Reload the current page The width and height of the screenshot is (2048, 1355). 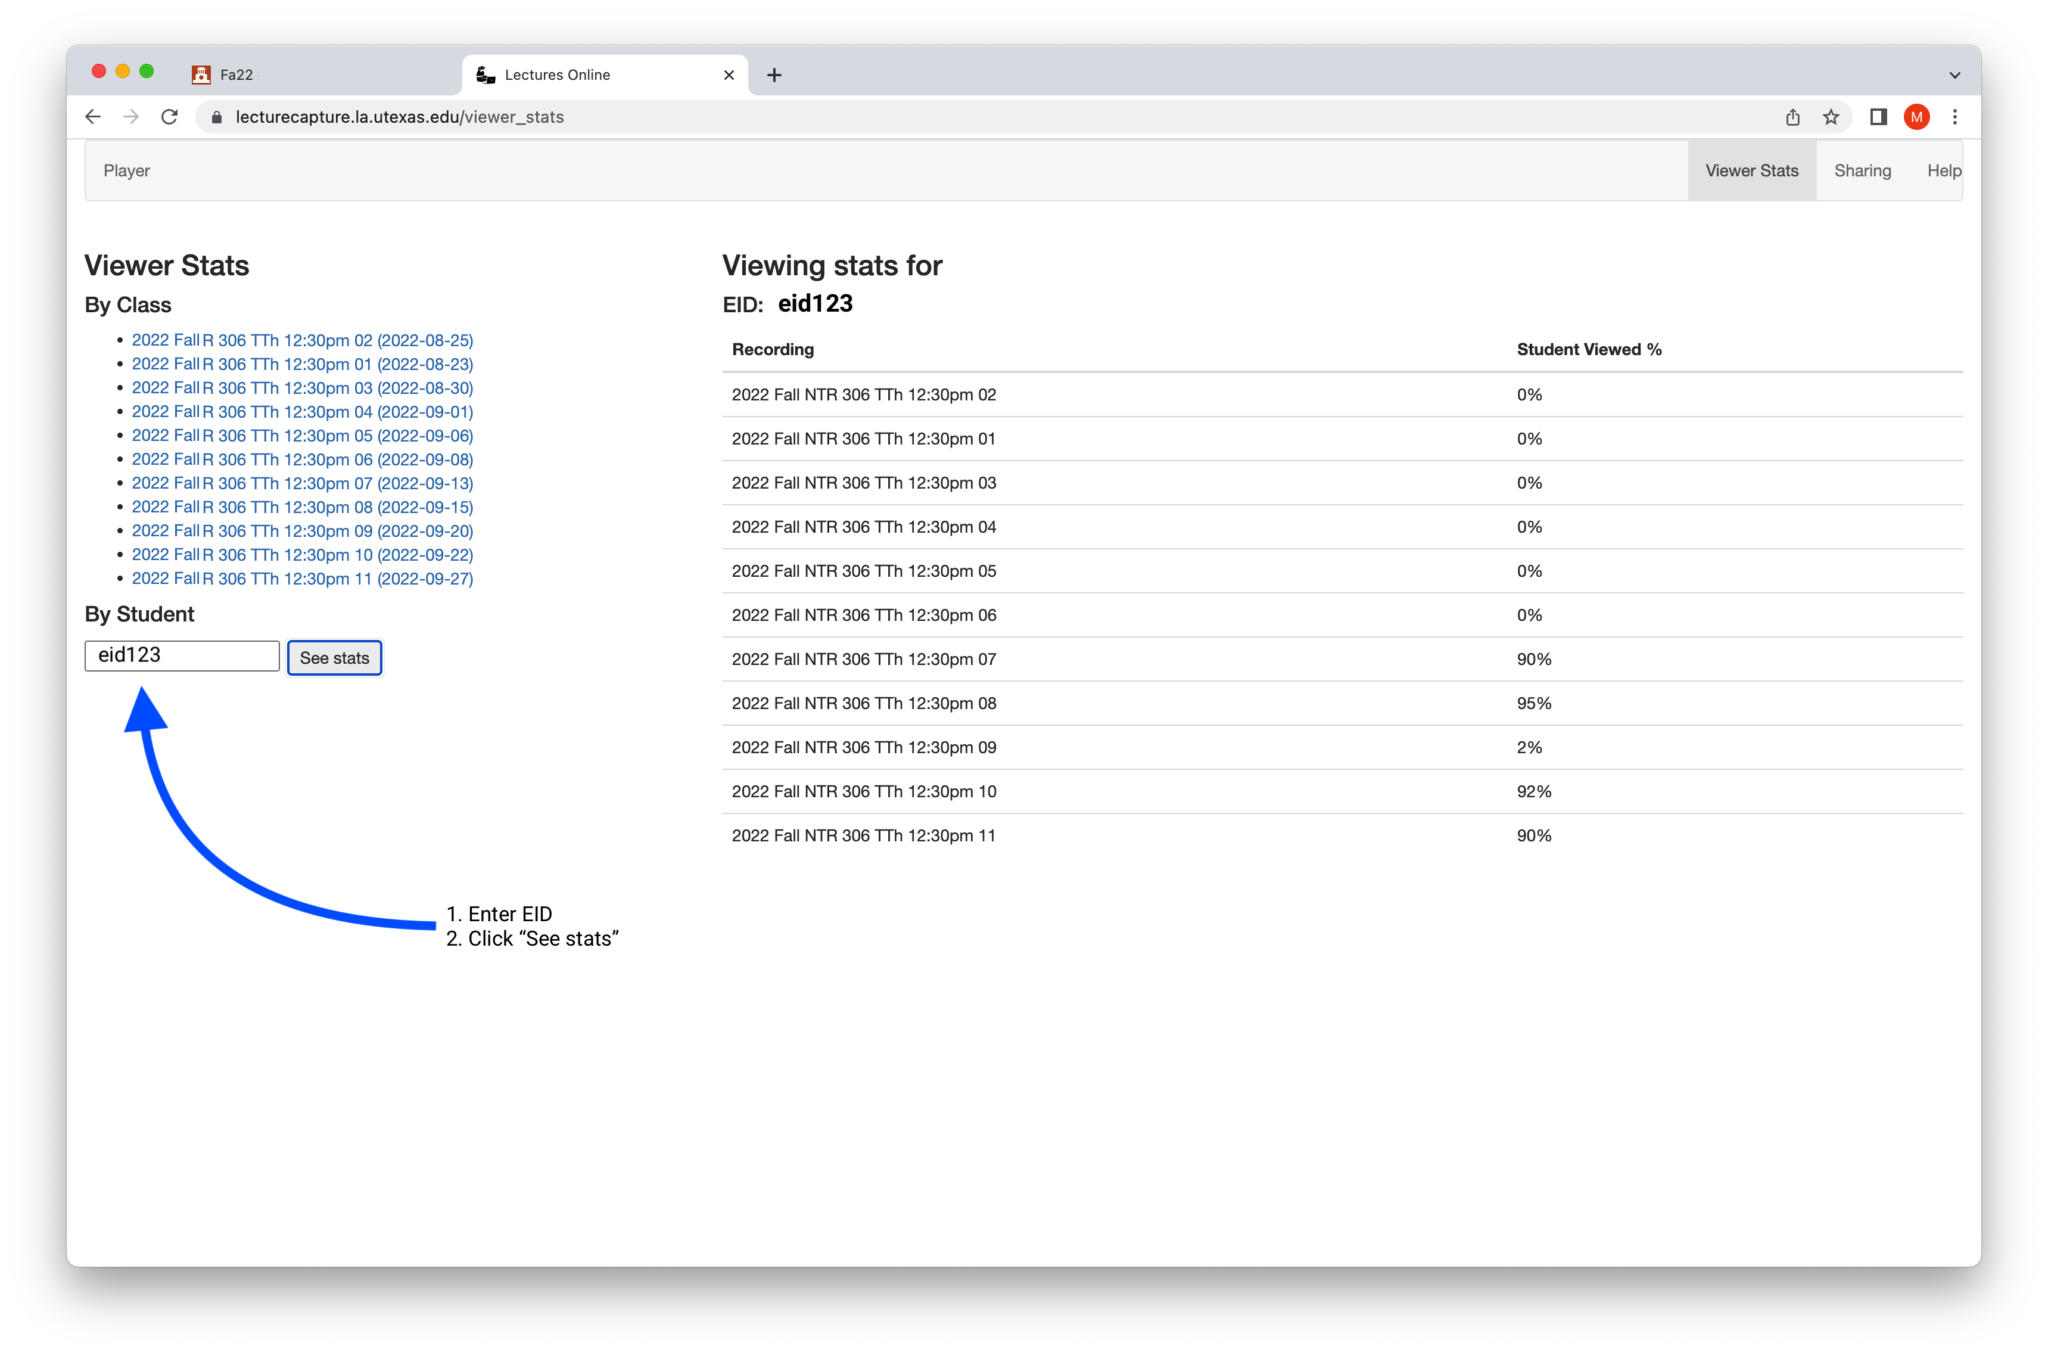pyautogui.click(x=170, y=117)
